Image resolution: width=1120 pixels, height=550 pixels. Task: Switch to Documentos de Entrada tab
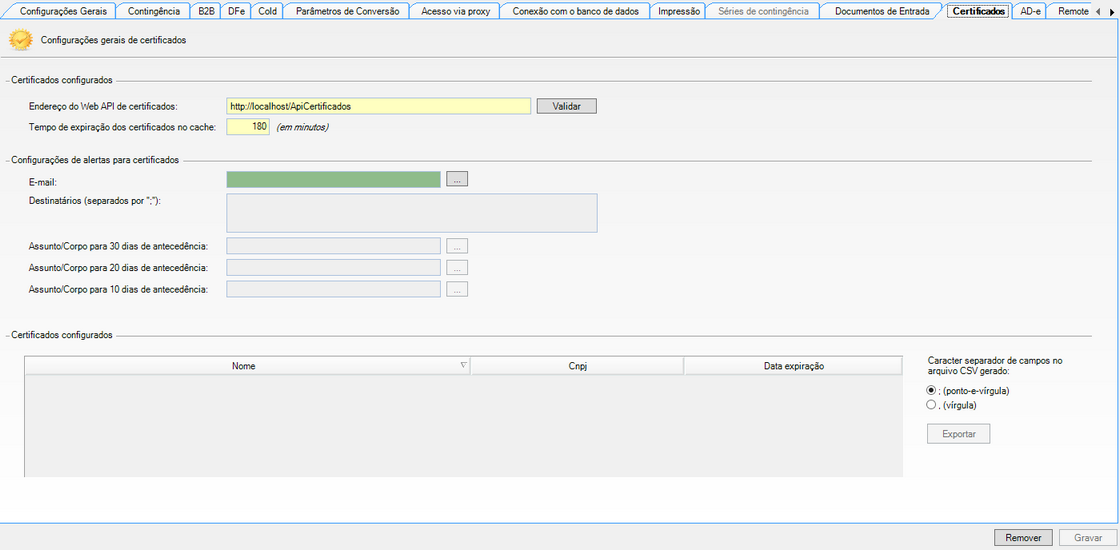tap(881, 11)
